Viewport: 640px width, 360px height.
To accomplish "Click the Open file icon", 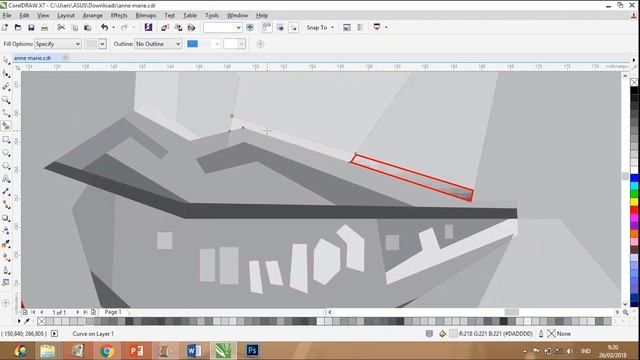I will tap(18, 27).
